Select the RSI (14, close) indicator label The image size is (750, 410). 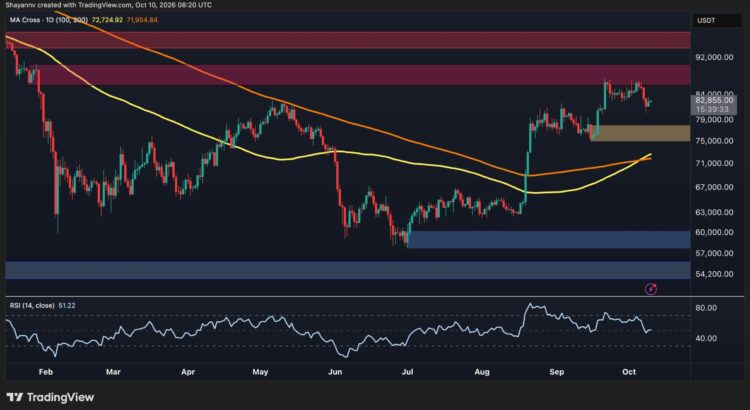coord(33,305)
